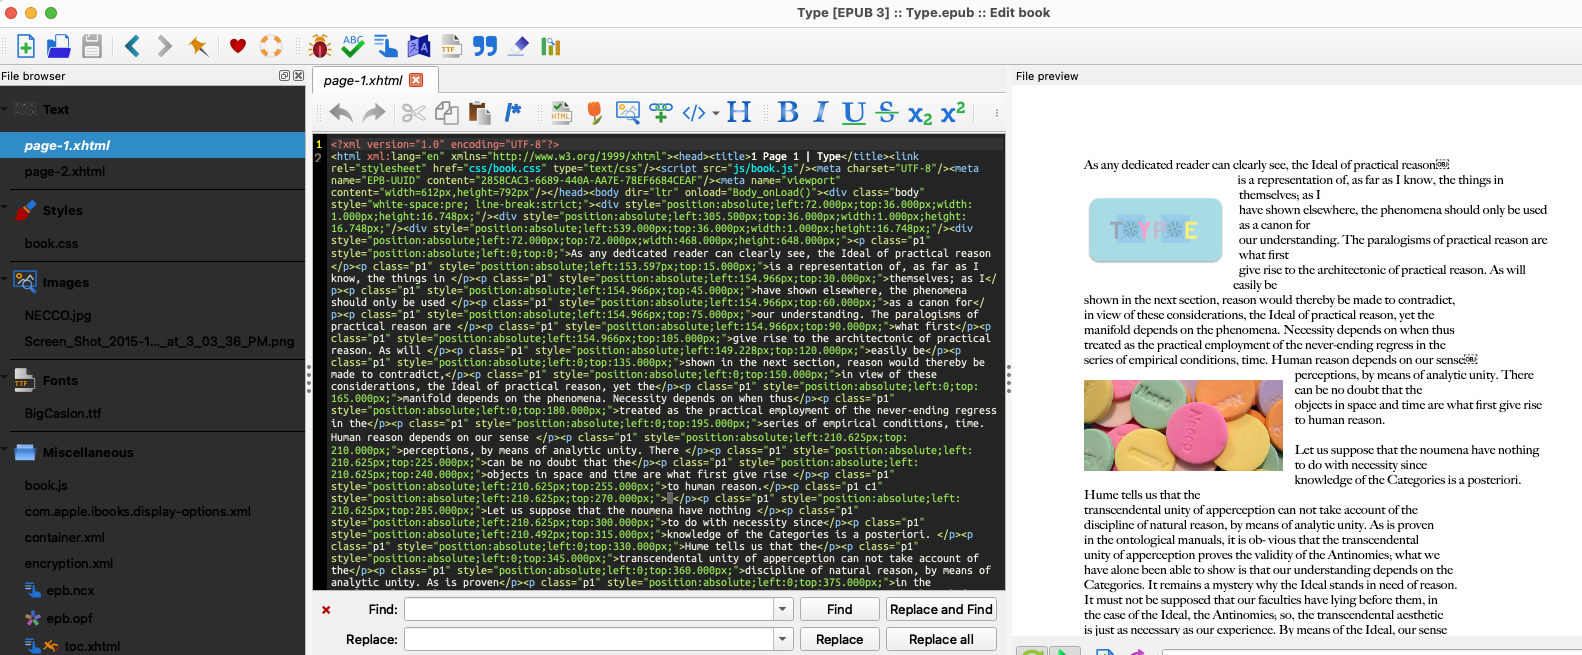
Task: Click the Insert Hyperlink chain icon
Action: pyautogui.click(x=661, y=113)
